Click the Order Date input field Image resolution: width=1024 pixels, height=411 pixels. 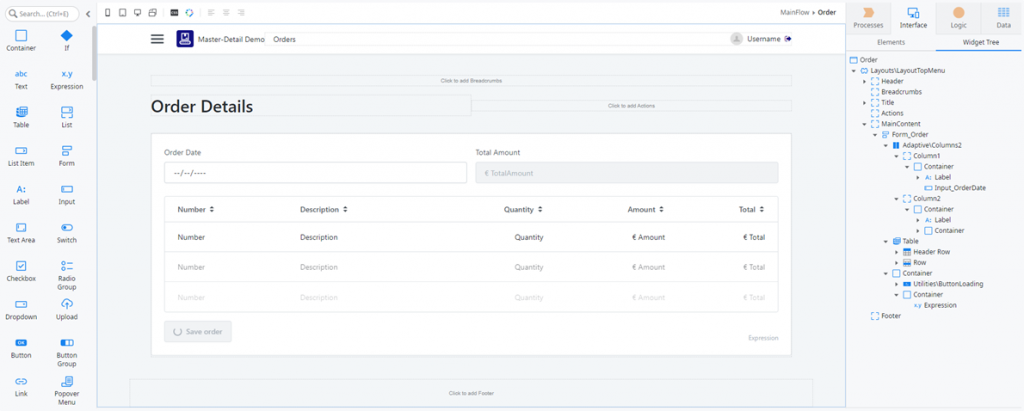click(x=315, y=173)
